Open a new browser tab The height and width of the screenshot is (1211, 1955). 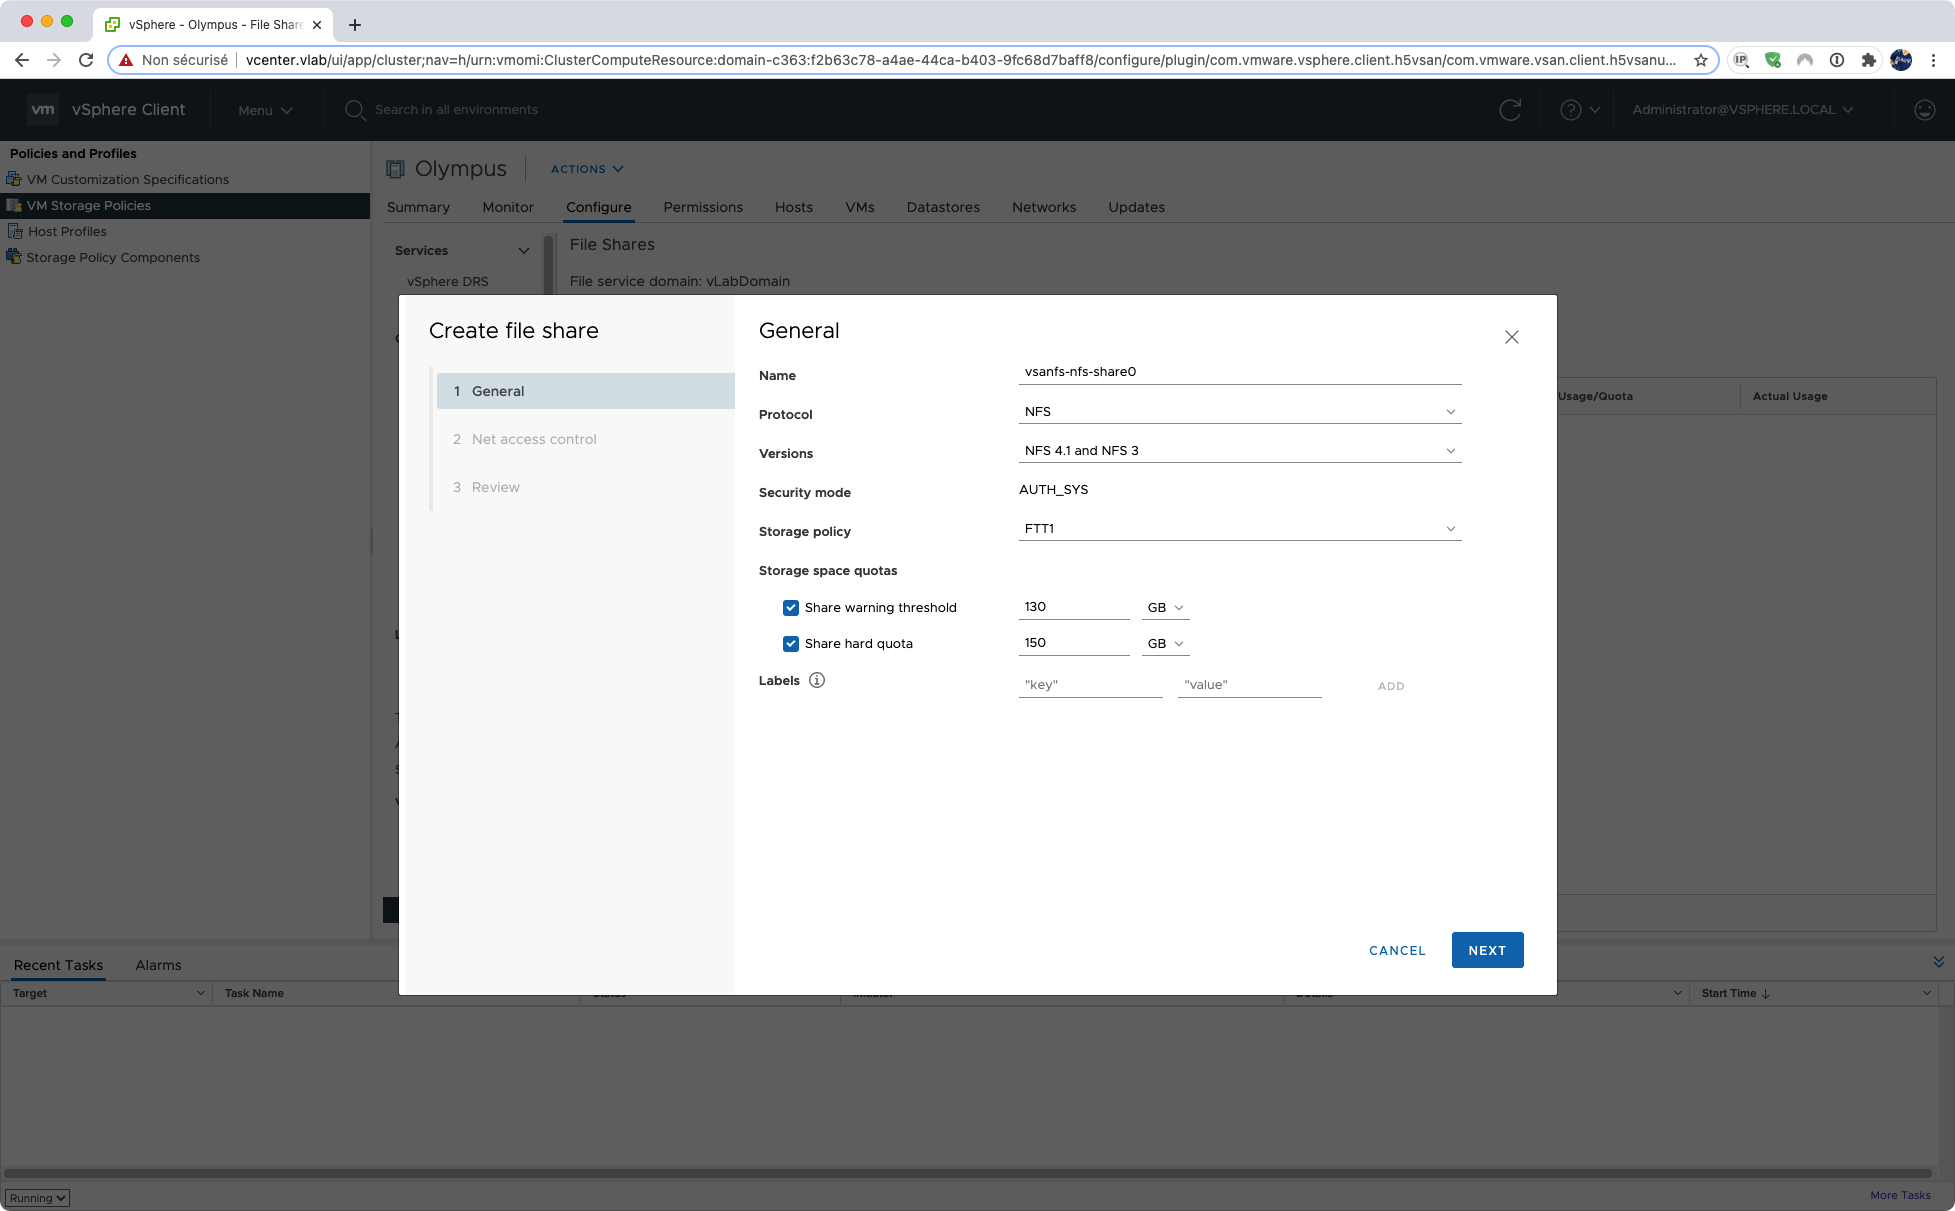click(355, 25)
